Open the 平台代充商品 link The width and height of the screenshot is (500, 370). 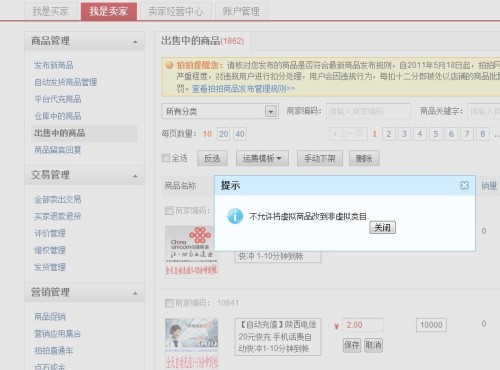[x=58, y=99]
